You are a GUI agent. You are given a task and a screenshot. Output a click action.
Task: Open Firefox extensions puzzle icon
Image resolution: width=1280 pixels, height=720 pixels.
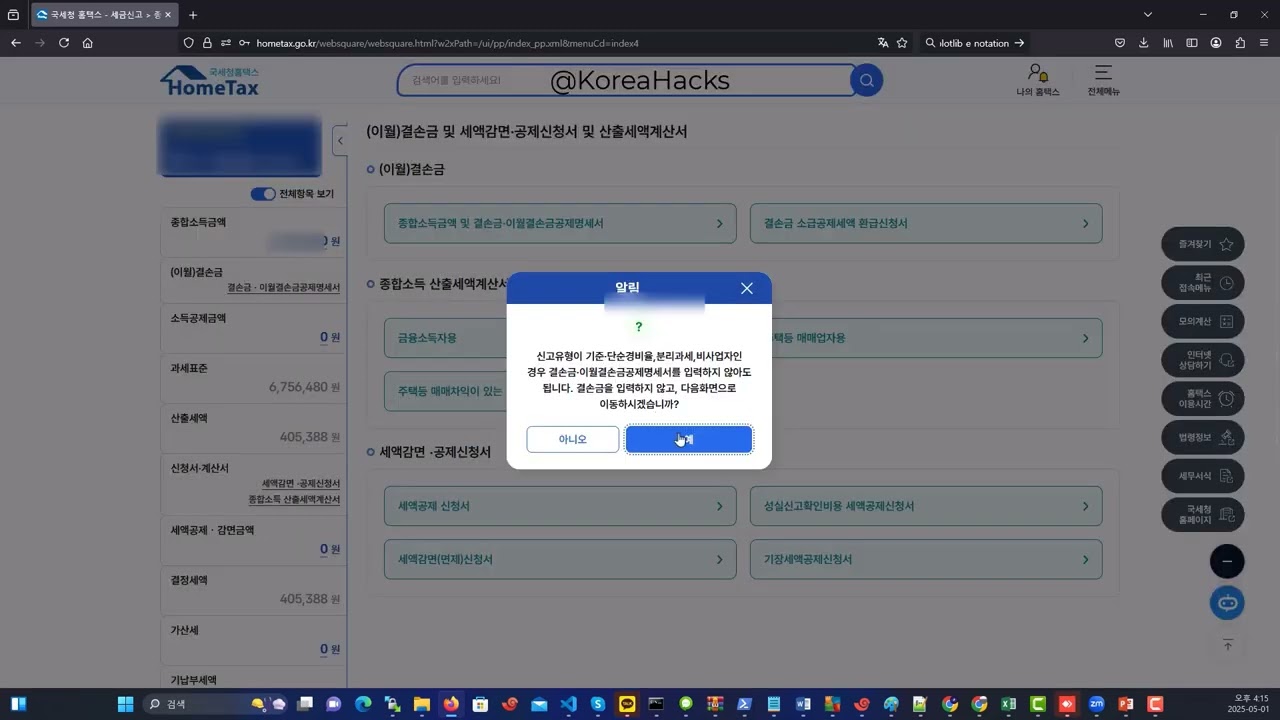[1240, 43]
